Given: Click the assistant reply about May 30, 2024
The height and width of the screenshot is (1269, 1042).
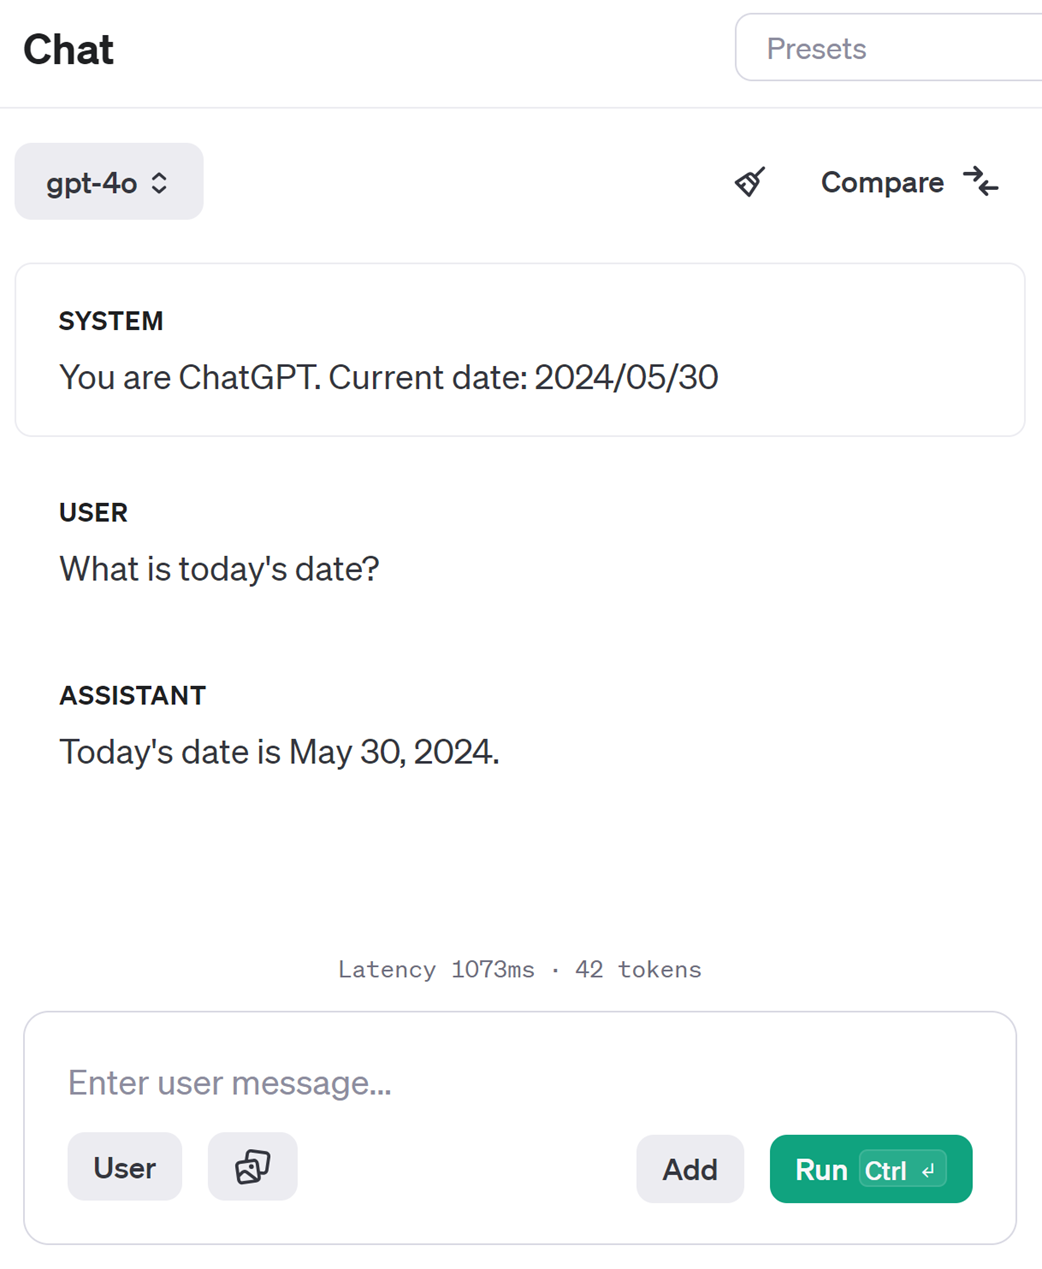Looking at the screenshot, I should click(x=279, y=752).
